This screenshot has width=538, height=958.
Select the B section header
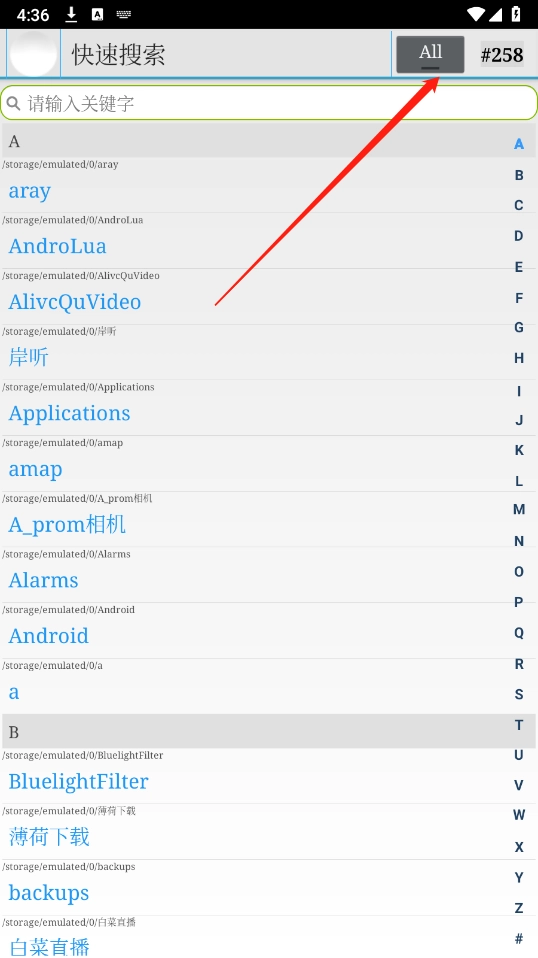269,731
